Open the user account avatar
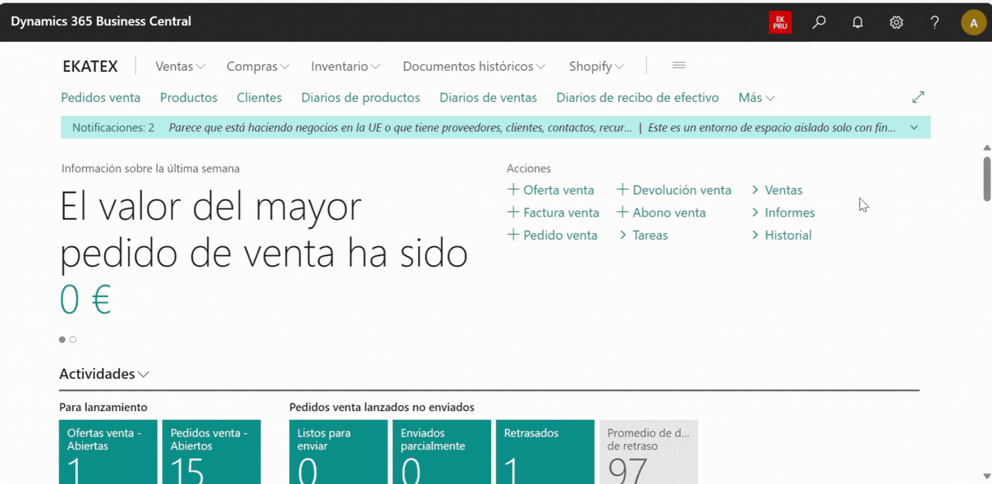The height and width of the screenshot is (484, 992). pos(972,22)
